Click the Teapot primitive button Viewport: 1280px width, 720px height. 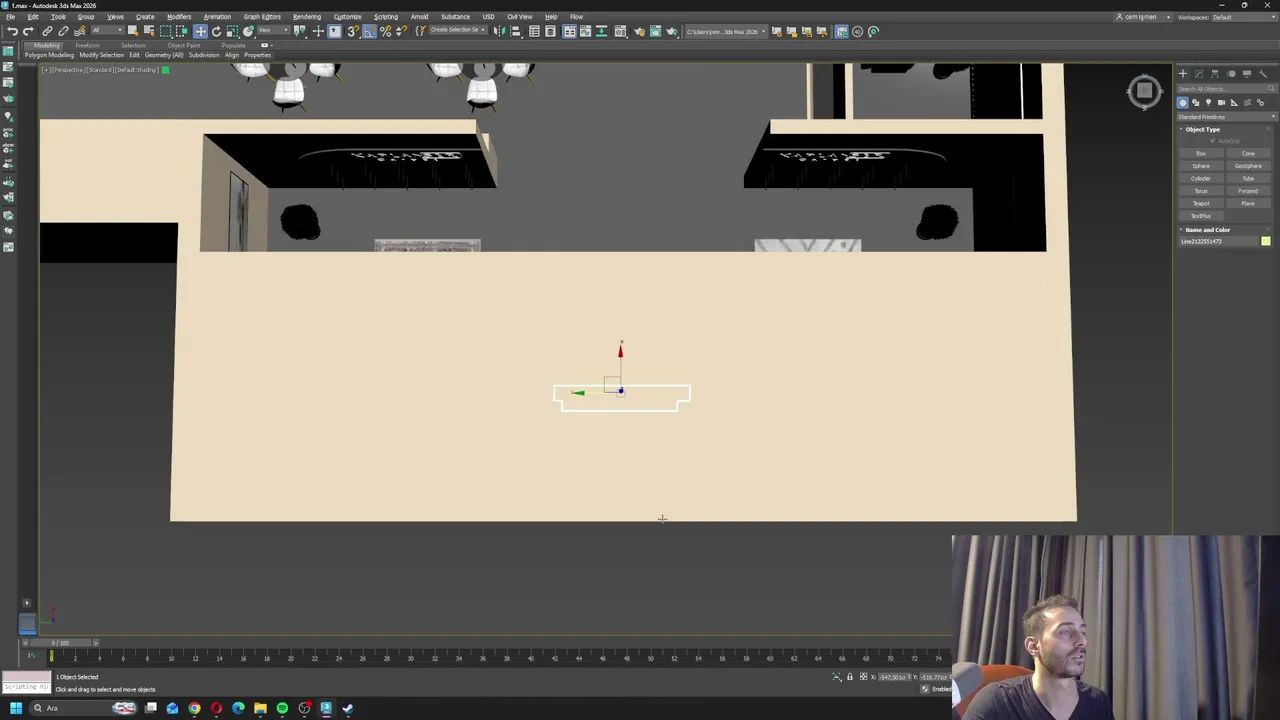click(x=1201, y=203)
